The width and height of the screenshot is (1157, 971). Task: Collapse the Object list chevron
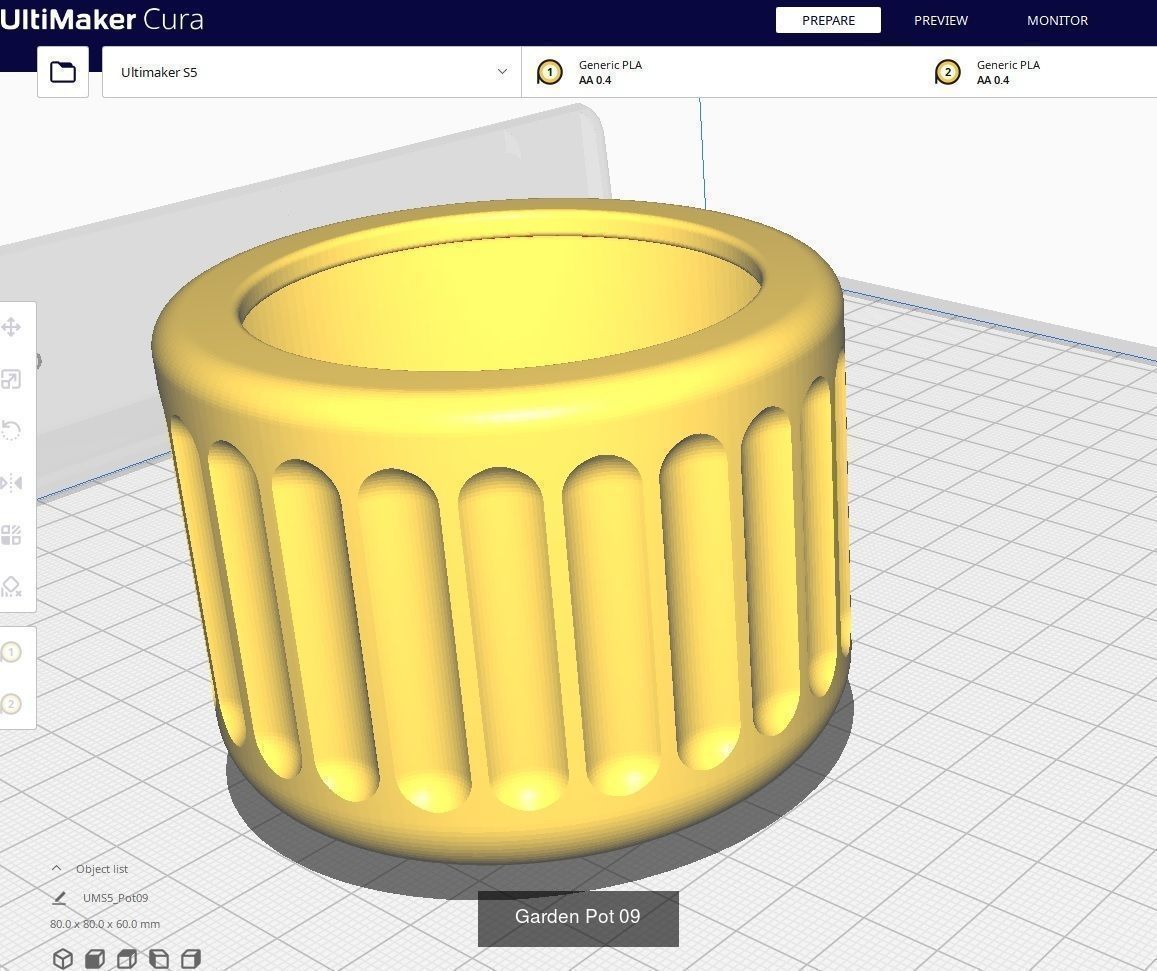[x=56, y=868]
